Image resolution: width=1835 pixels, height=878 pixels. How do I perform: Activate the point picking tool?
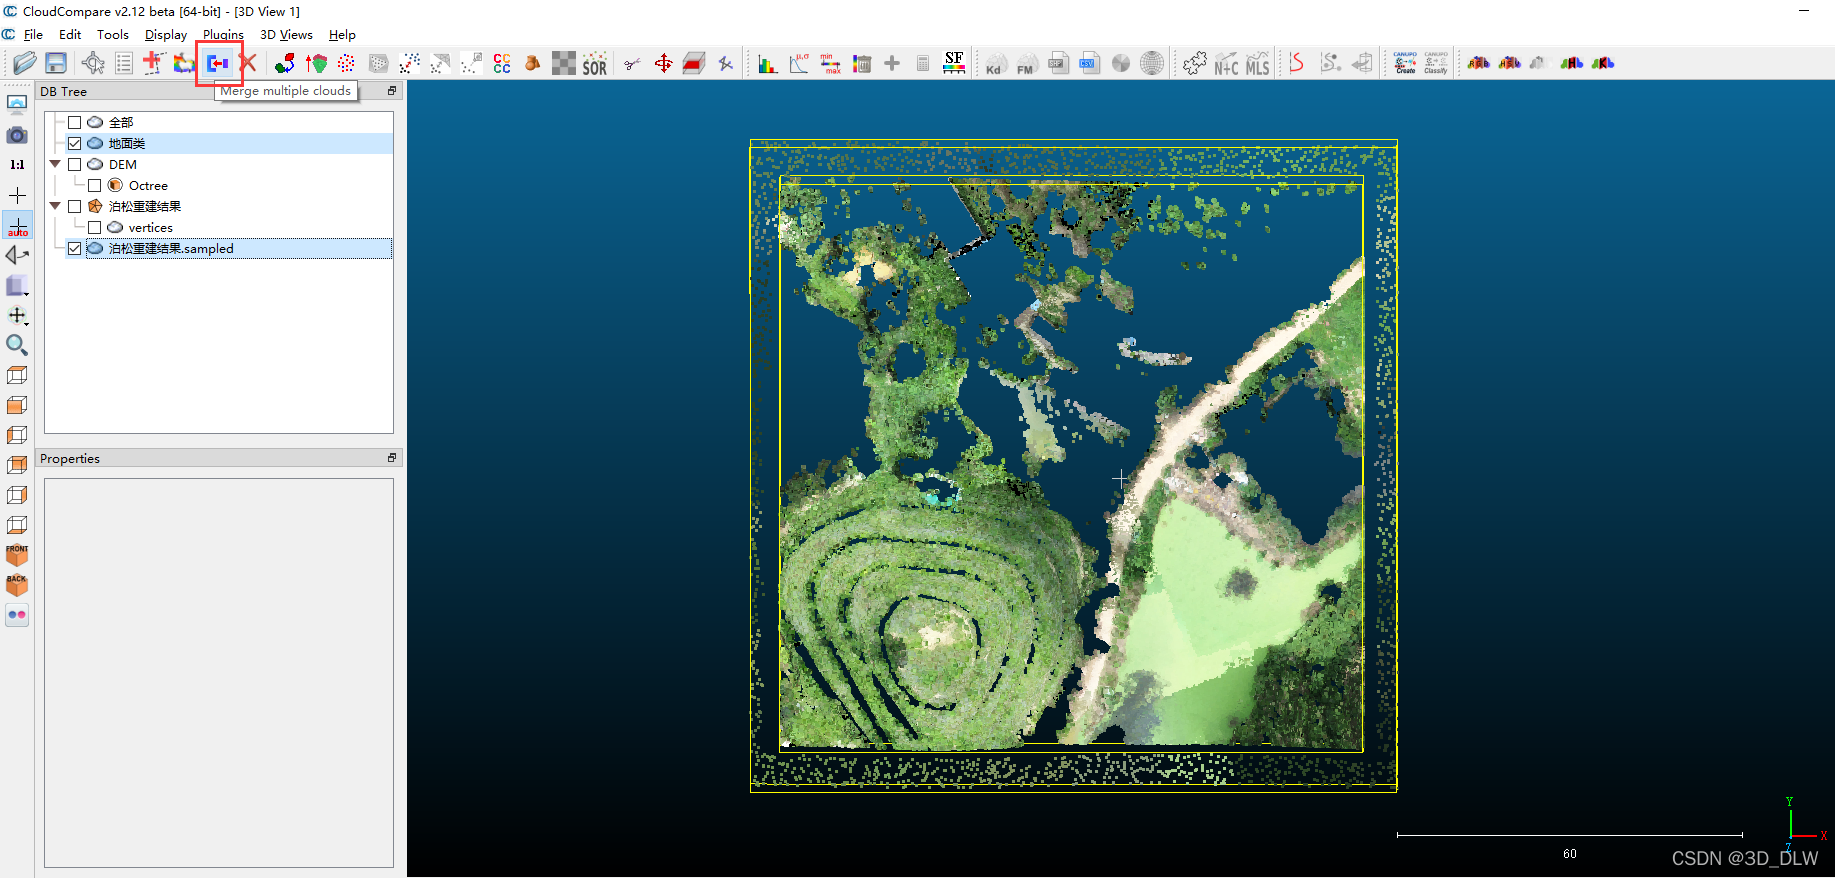coord(93,63)
